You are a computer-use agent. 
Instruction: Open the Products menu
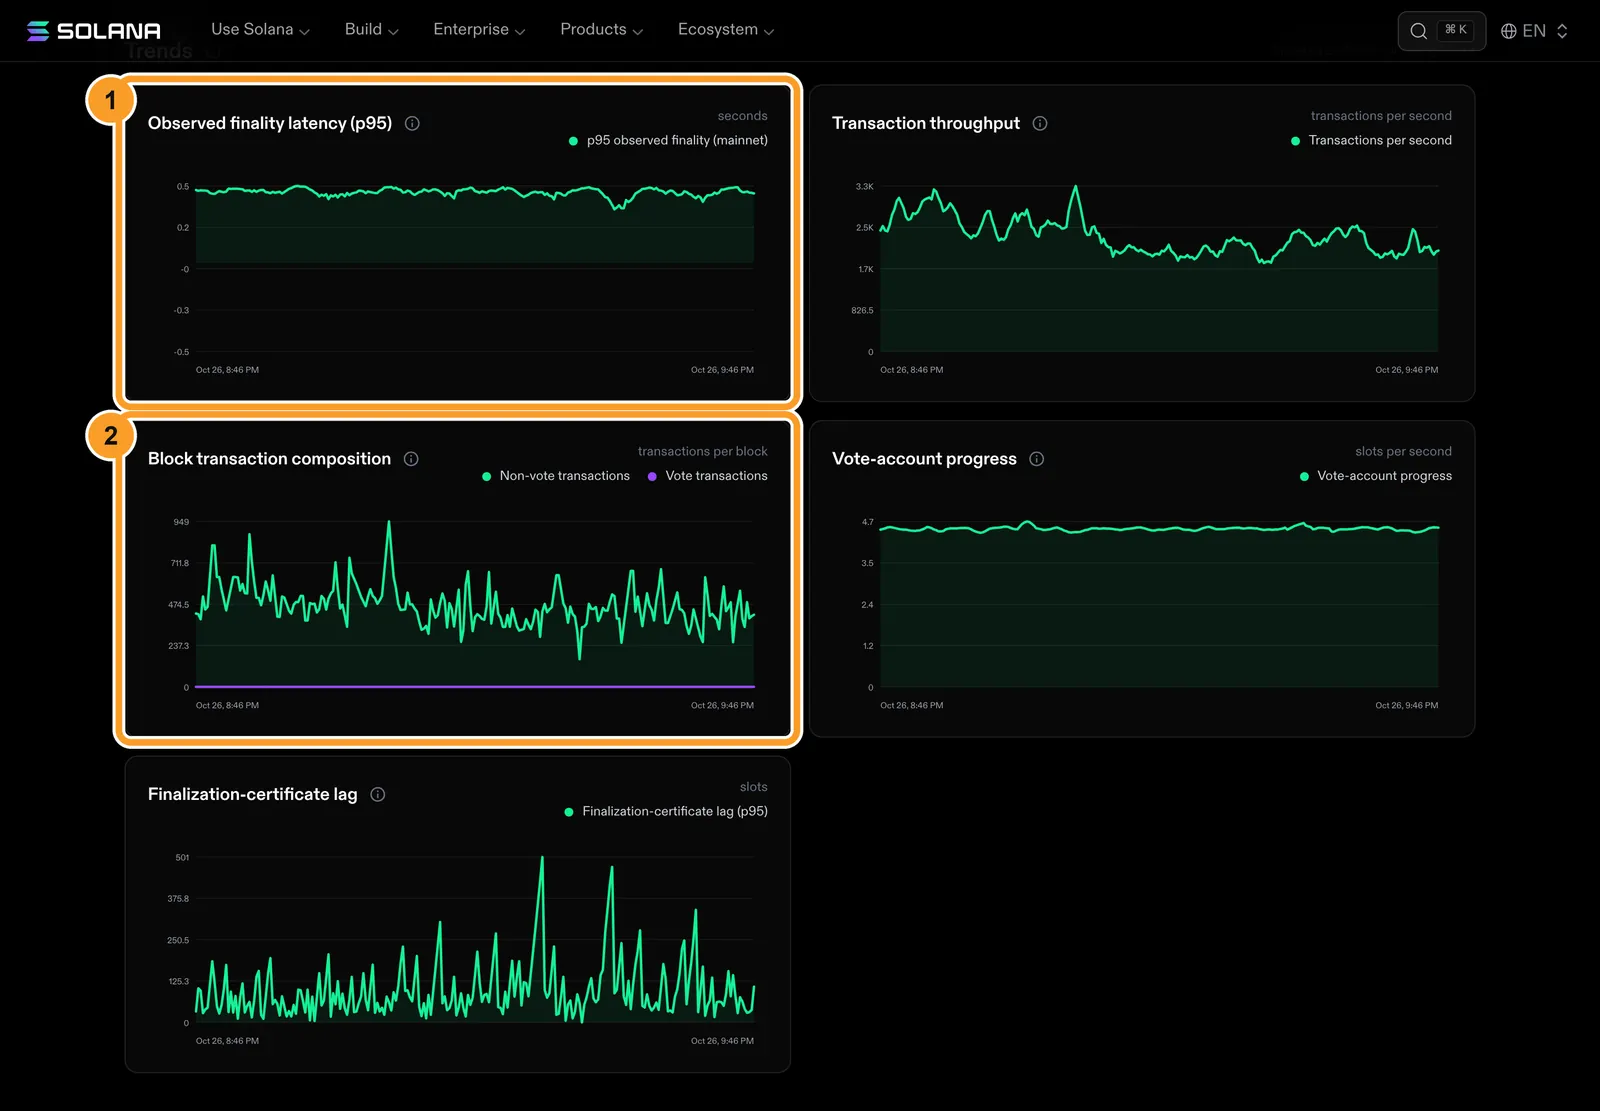(601, 30)
